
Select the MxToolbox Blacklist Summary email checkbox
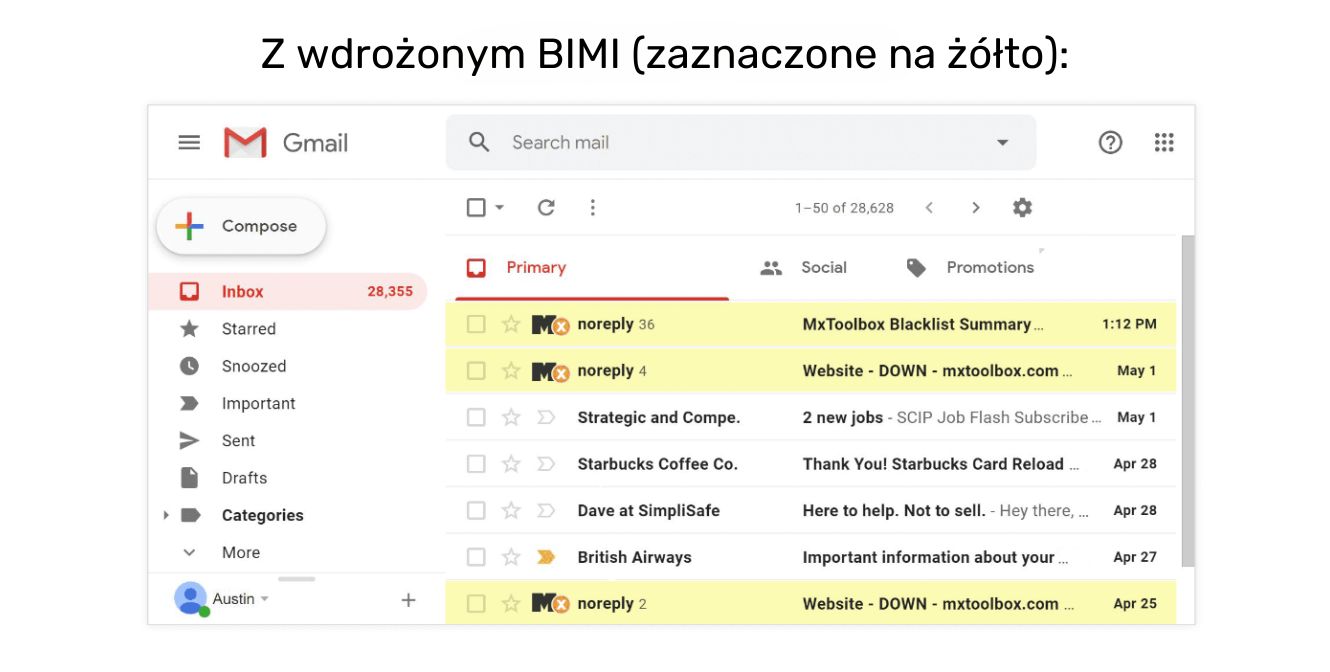click(476, 324)
